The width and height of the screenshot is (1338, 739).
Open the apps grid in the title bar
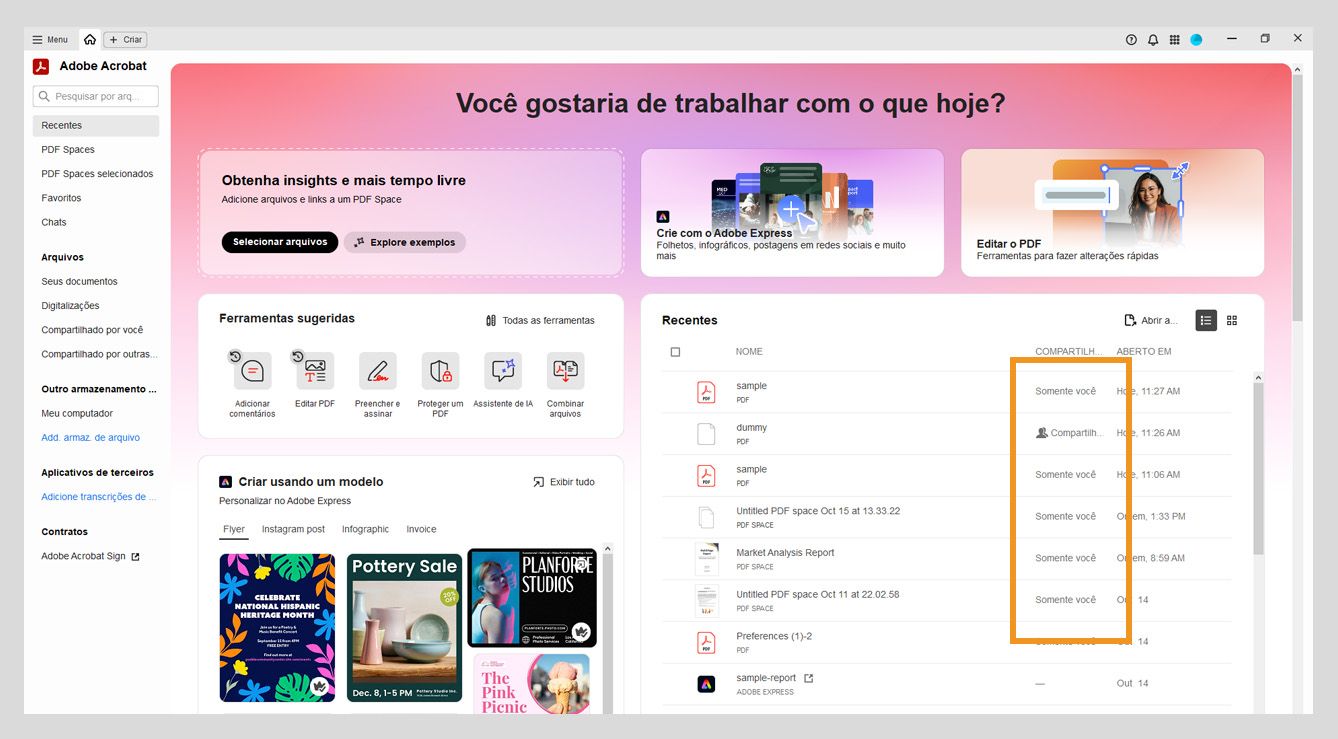point(1174,39)
